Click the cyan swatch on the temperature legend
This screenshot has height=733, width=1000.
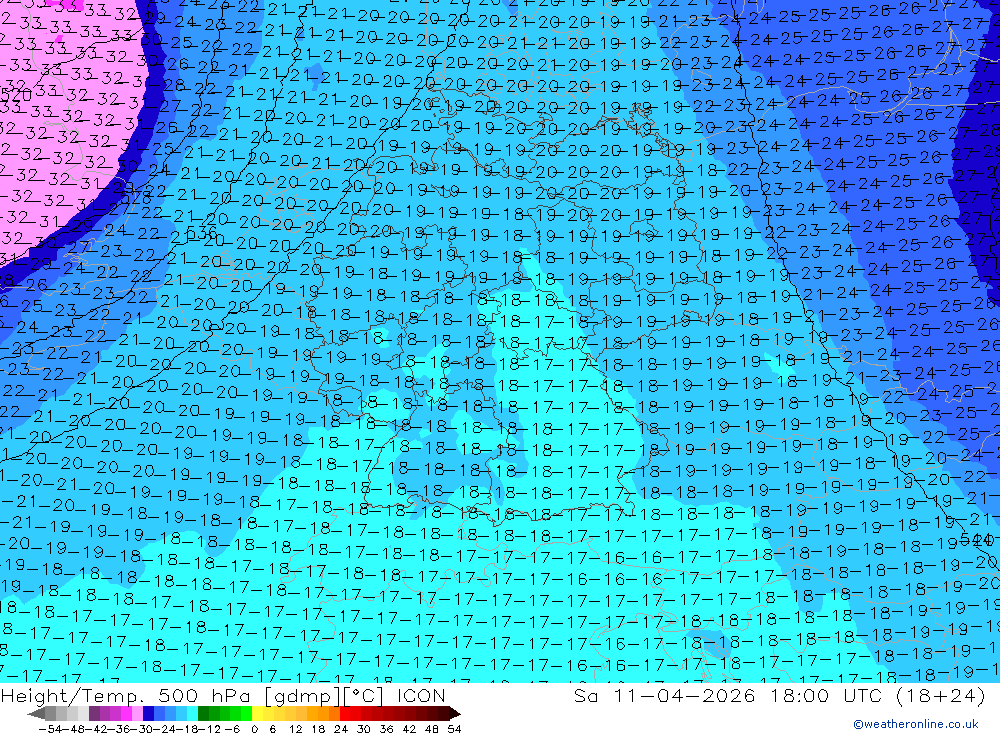pos(192,713)
